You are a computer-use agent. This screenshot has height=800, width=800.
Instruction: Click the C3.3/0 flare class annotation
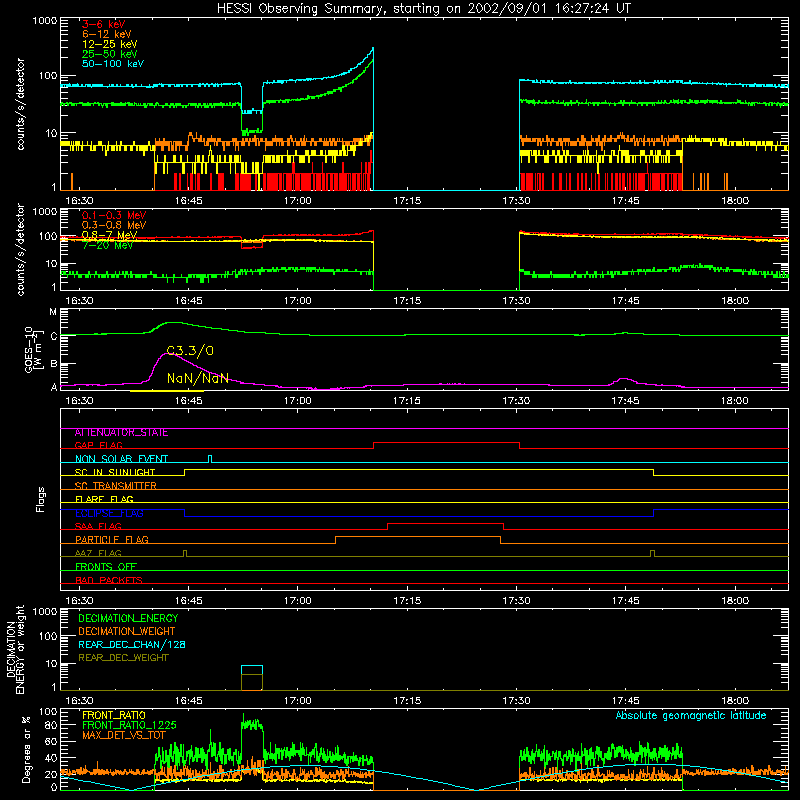pos(190,351)
